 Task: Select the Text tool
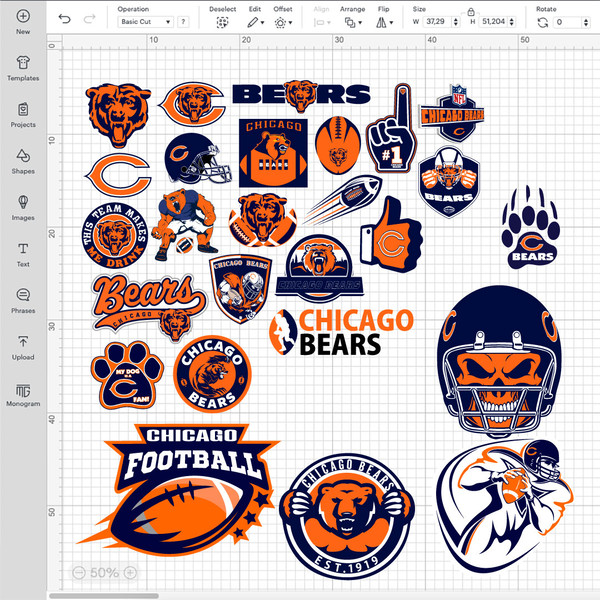(x=23, y=249)
